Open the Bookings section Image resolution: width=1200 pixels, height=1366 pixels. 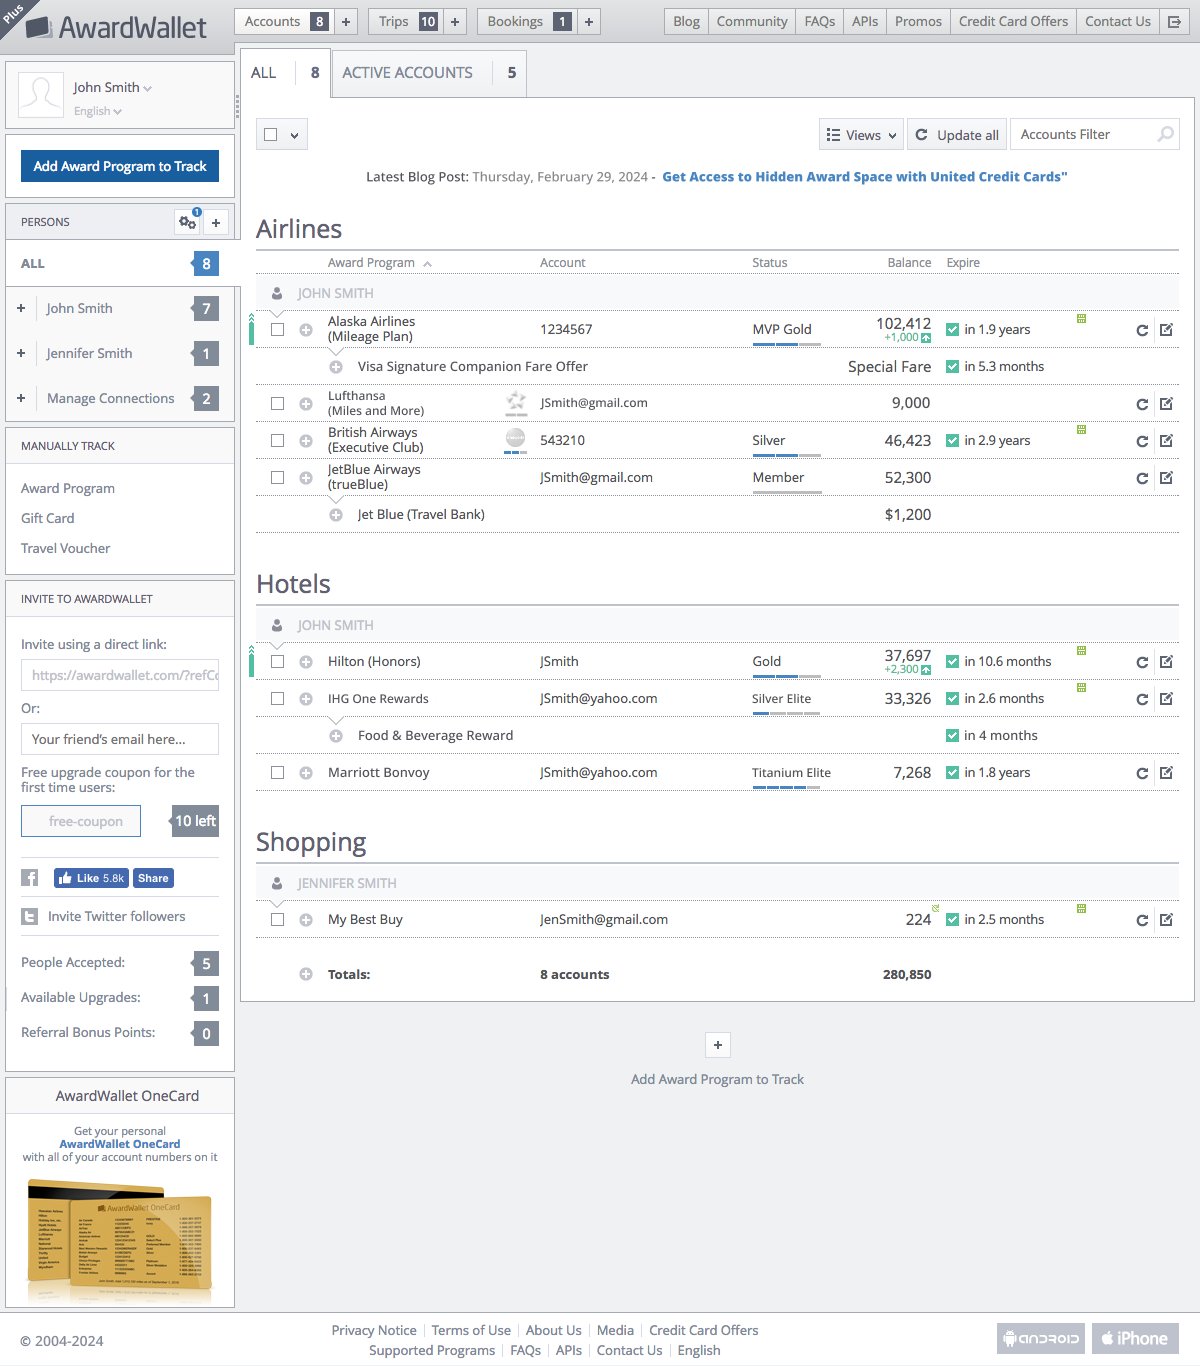[x=528, y=22]
